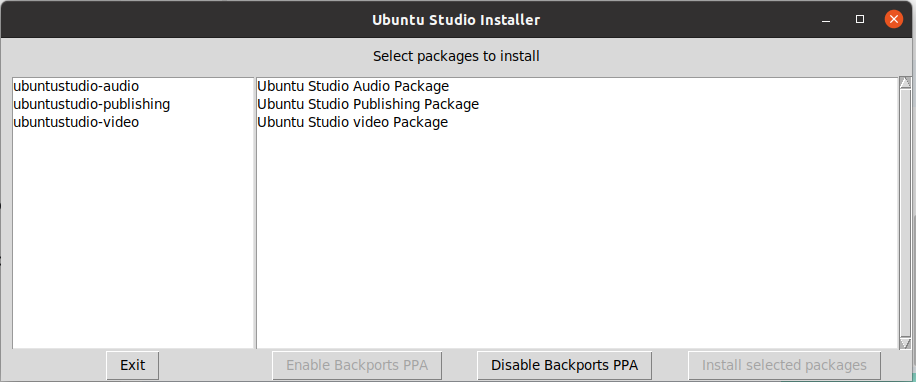Close the installer with the orange X
This screenshot has height=382, width=916.
[894, 19]
